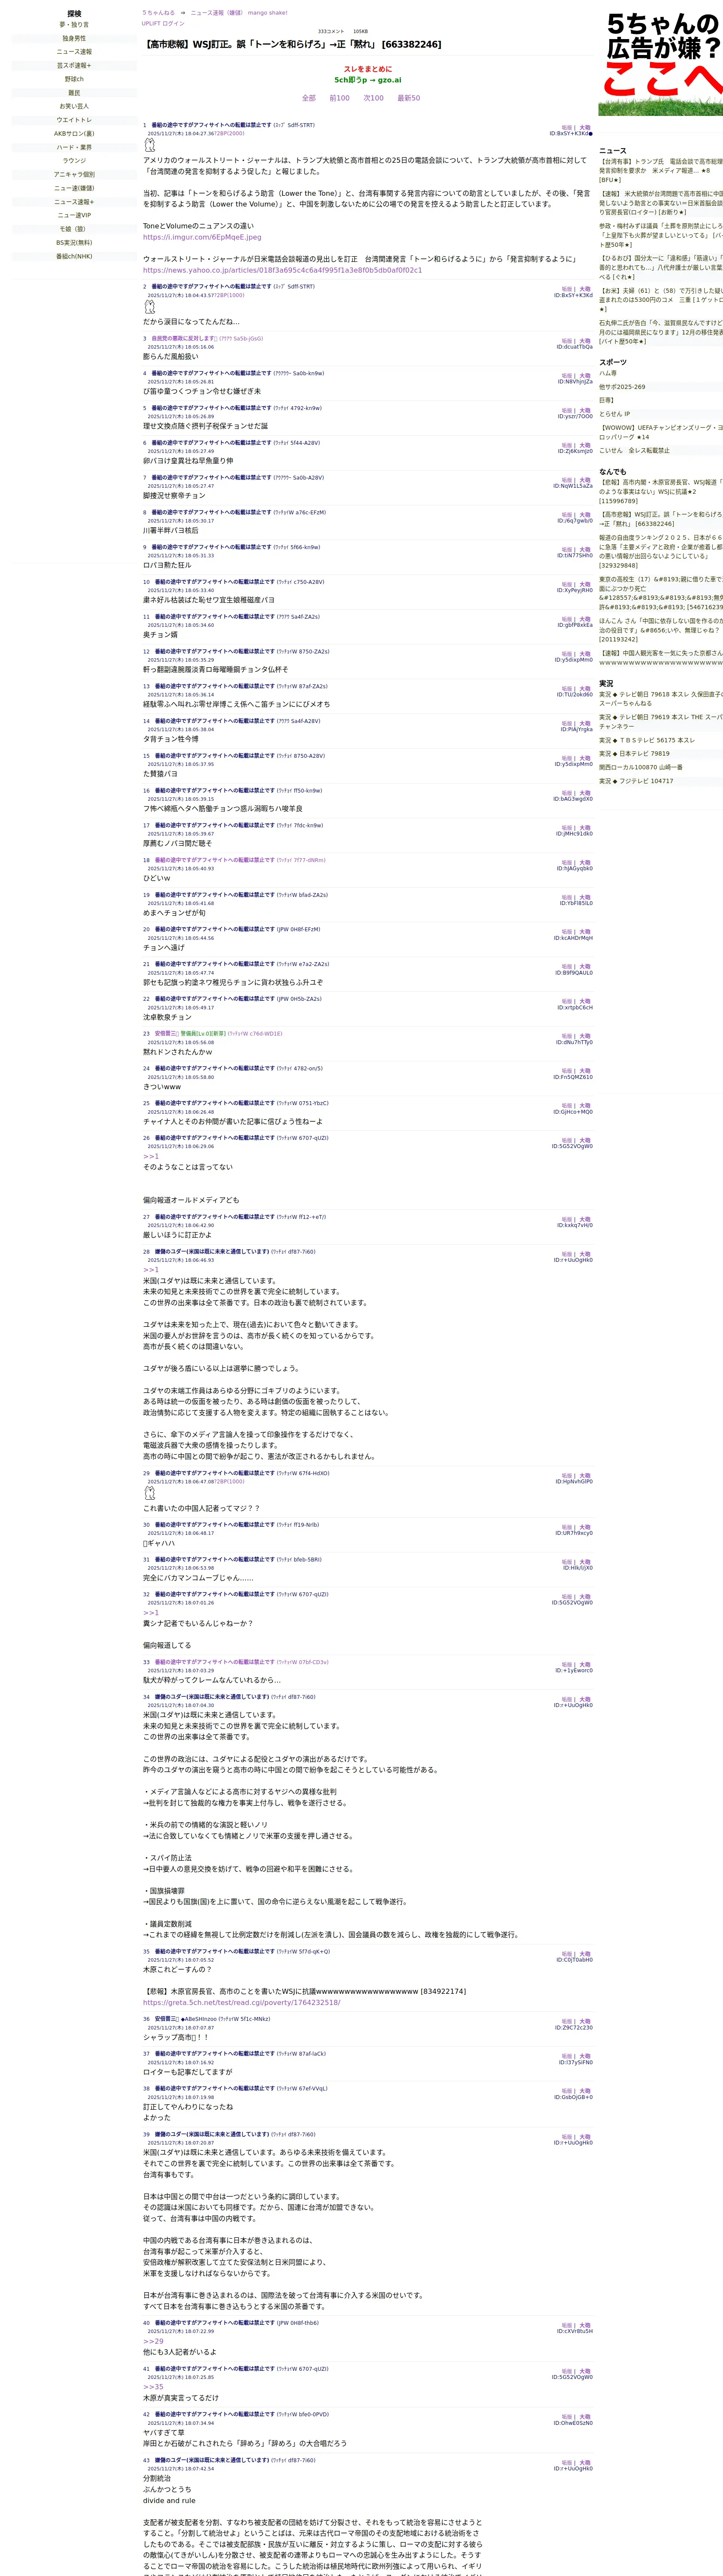Open the i.imgur.com image link
Image resolution: width=723 pixels, height=2576 pixels.
pyautogui.click(x=202, y=237)
